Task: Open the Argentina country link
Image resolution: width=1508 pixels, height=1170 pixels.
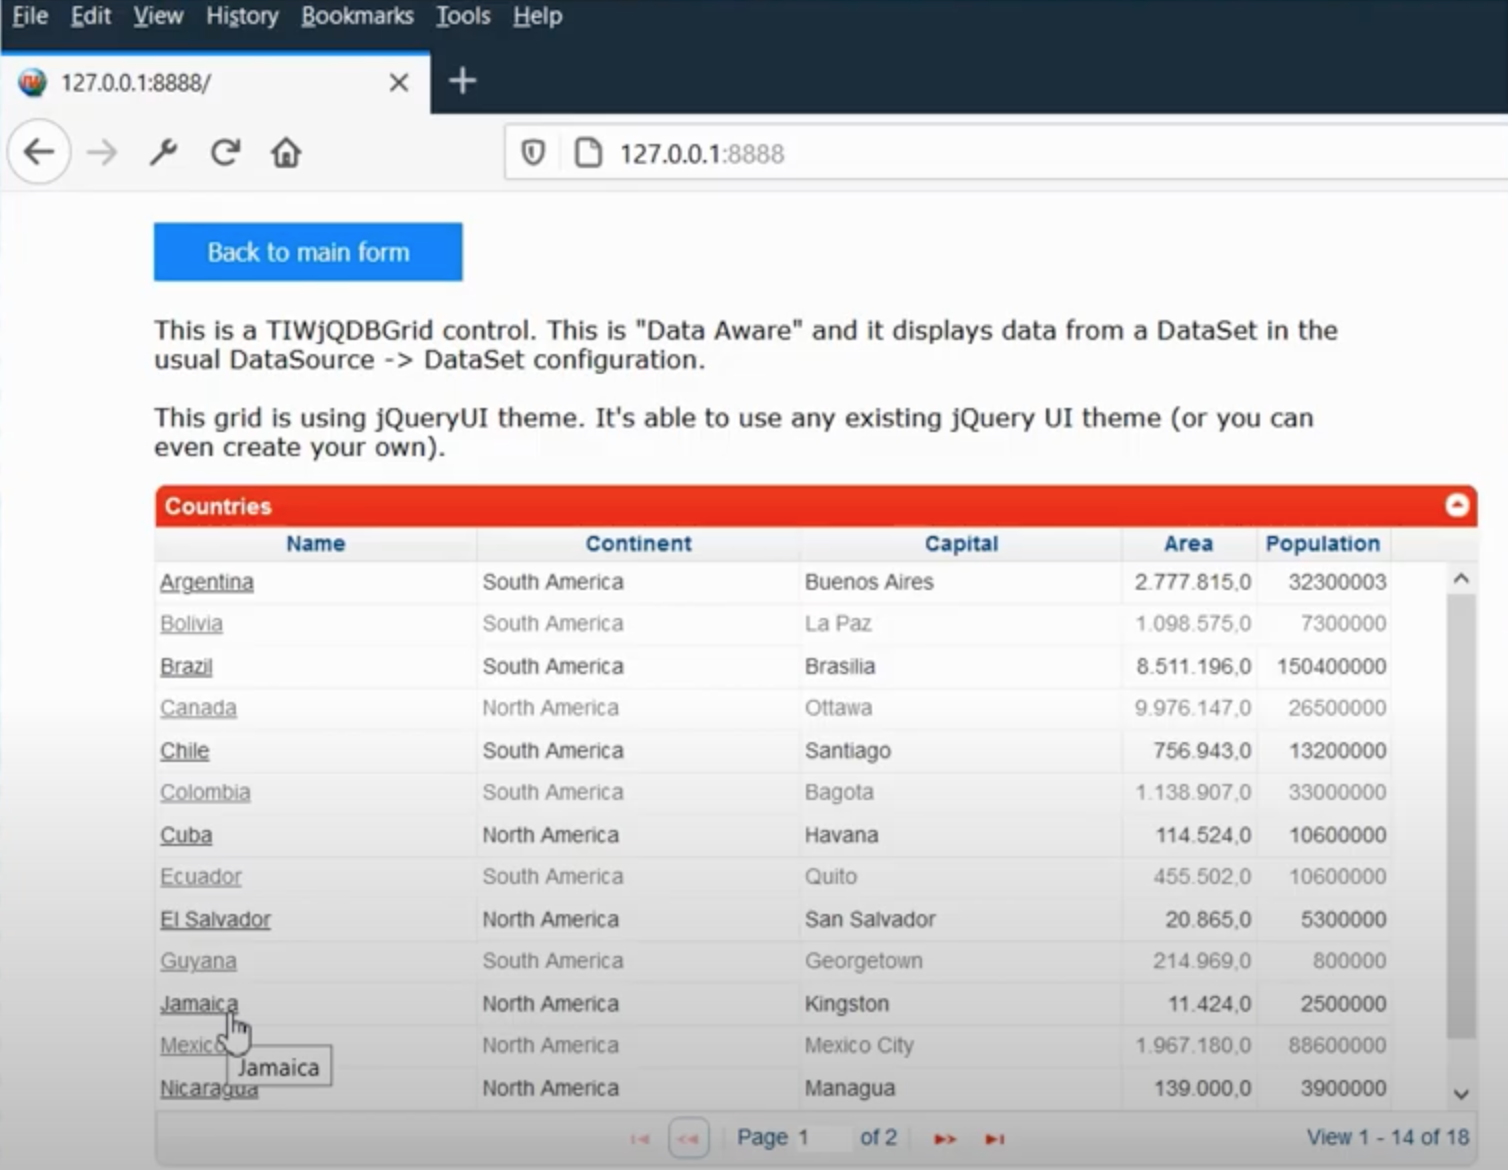Action: pos(207,582)
